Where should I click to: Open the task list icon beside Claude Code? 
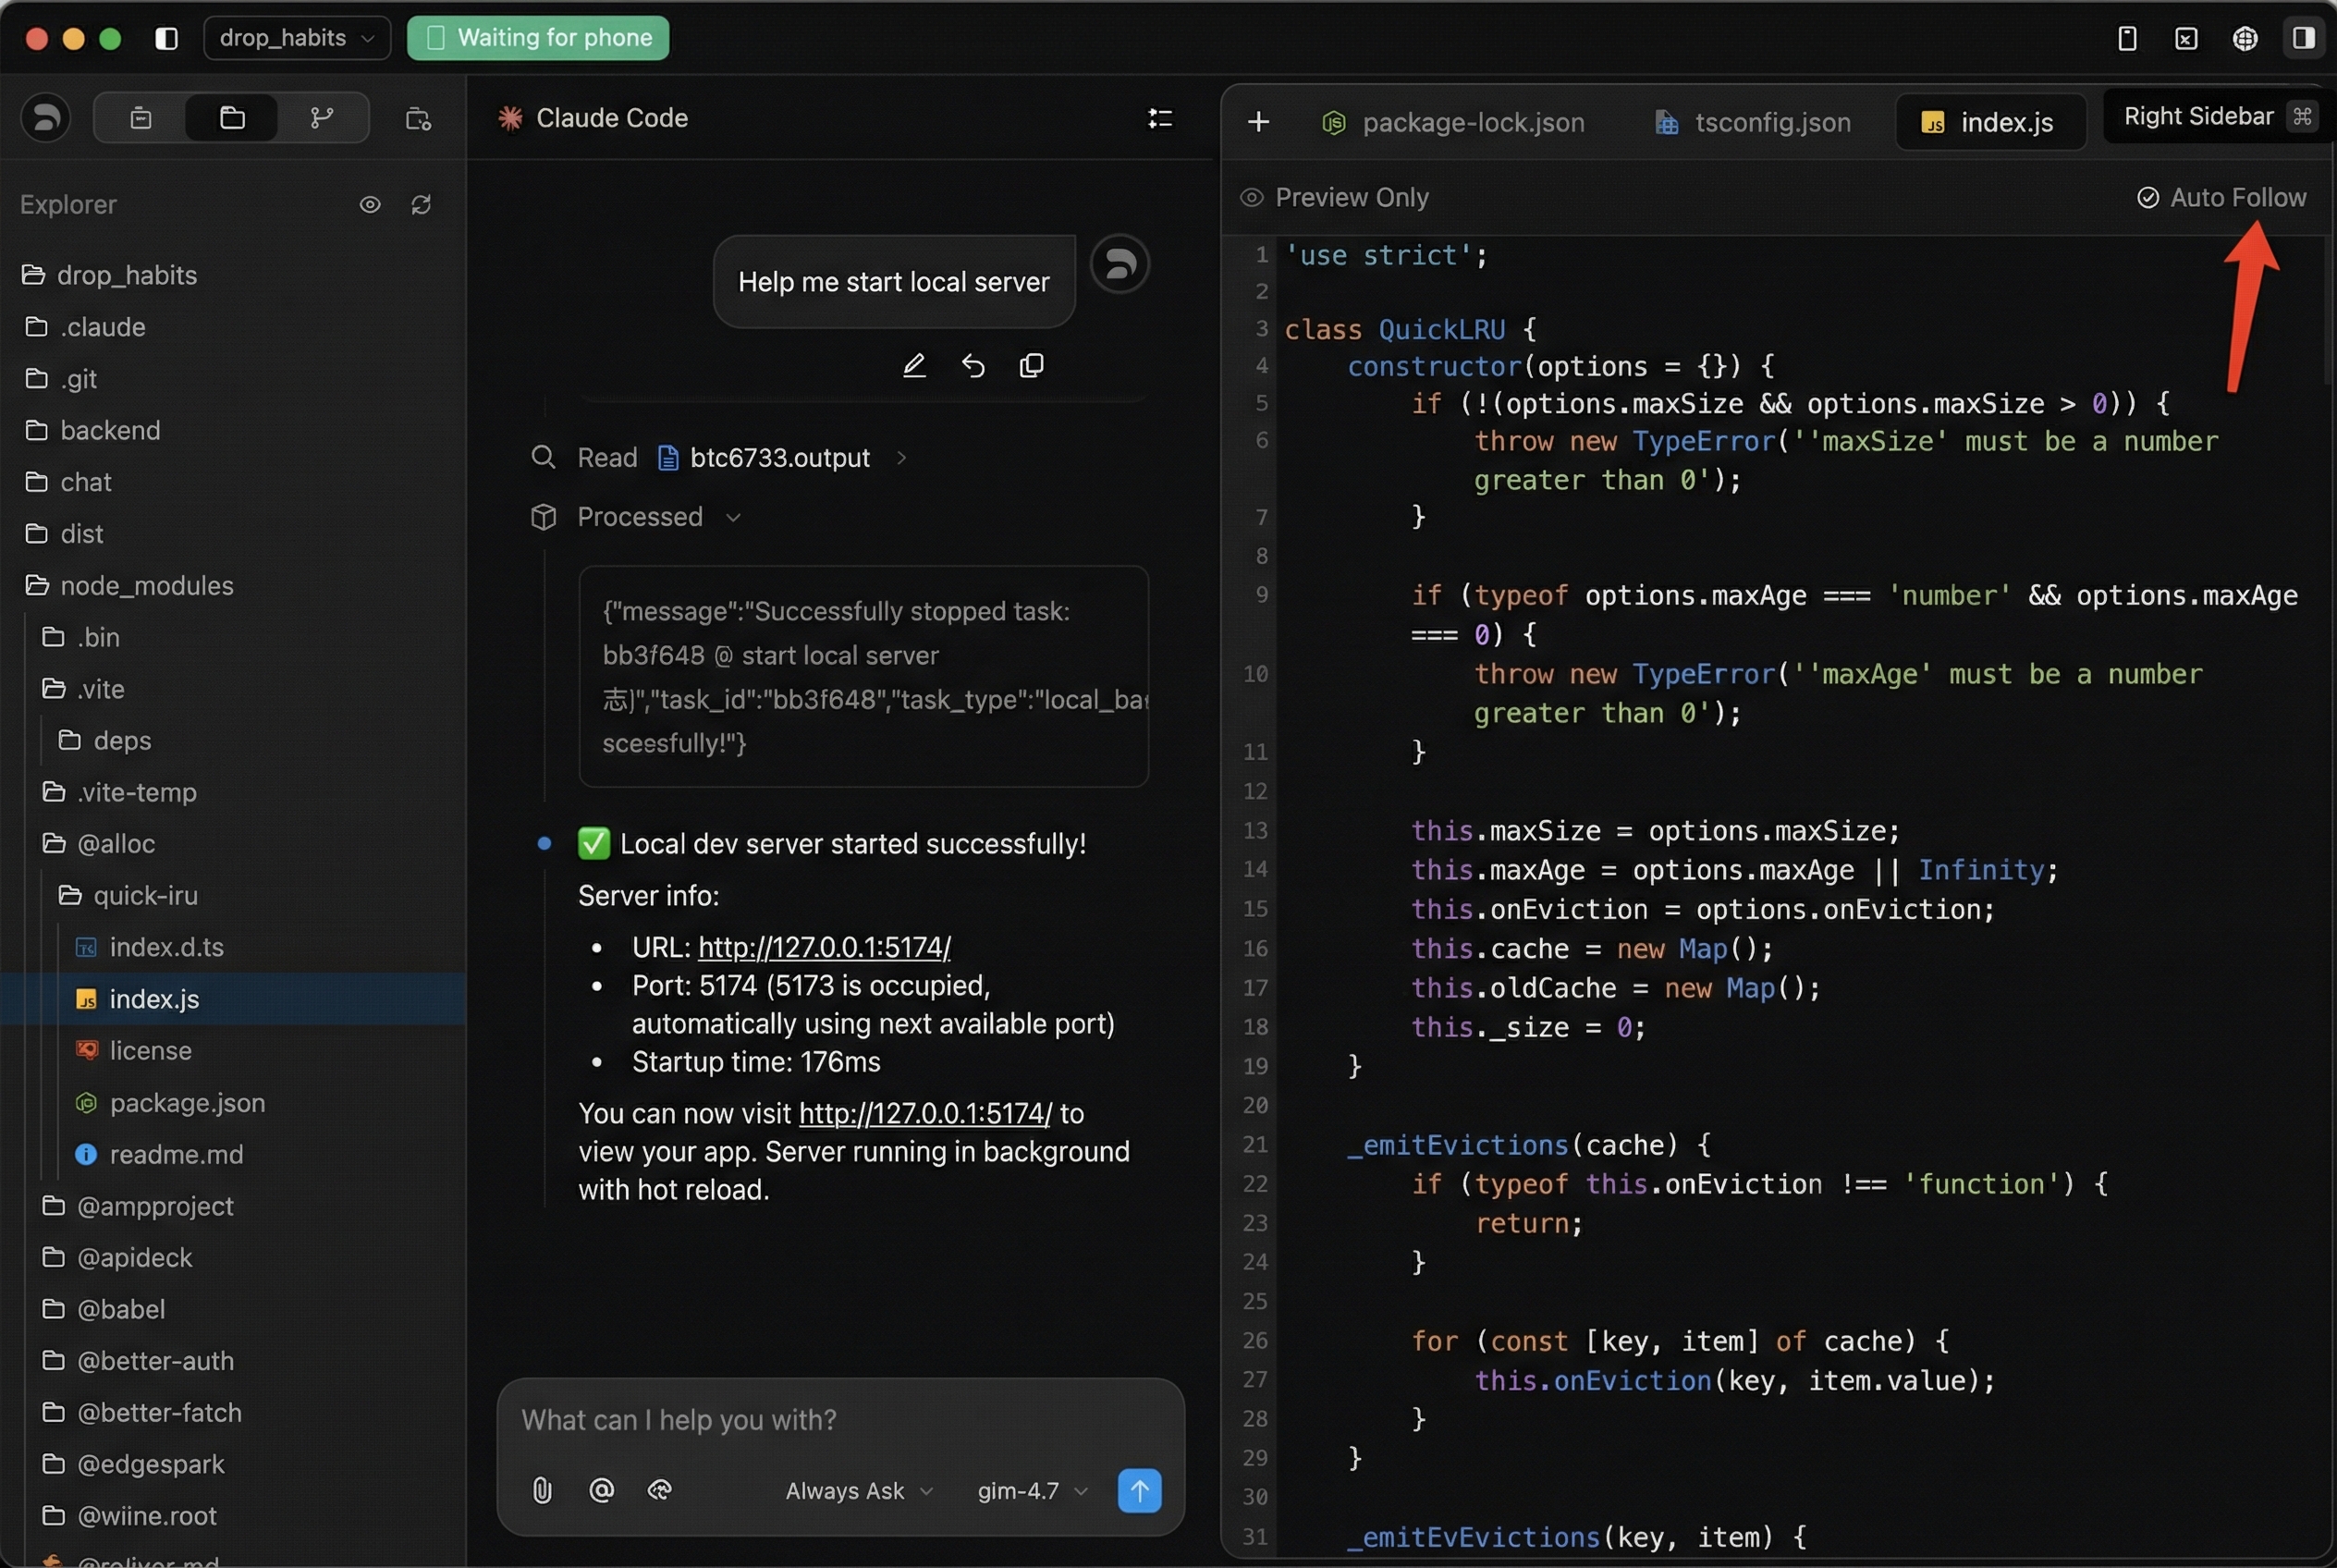(1159, 118)
